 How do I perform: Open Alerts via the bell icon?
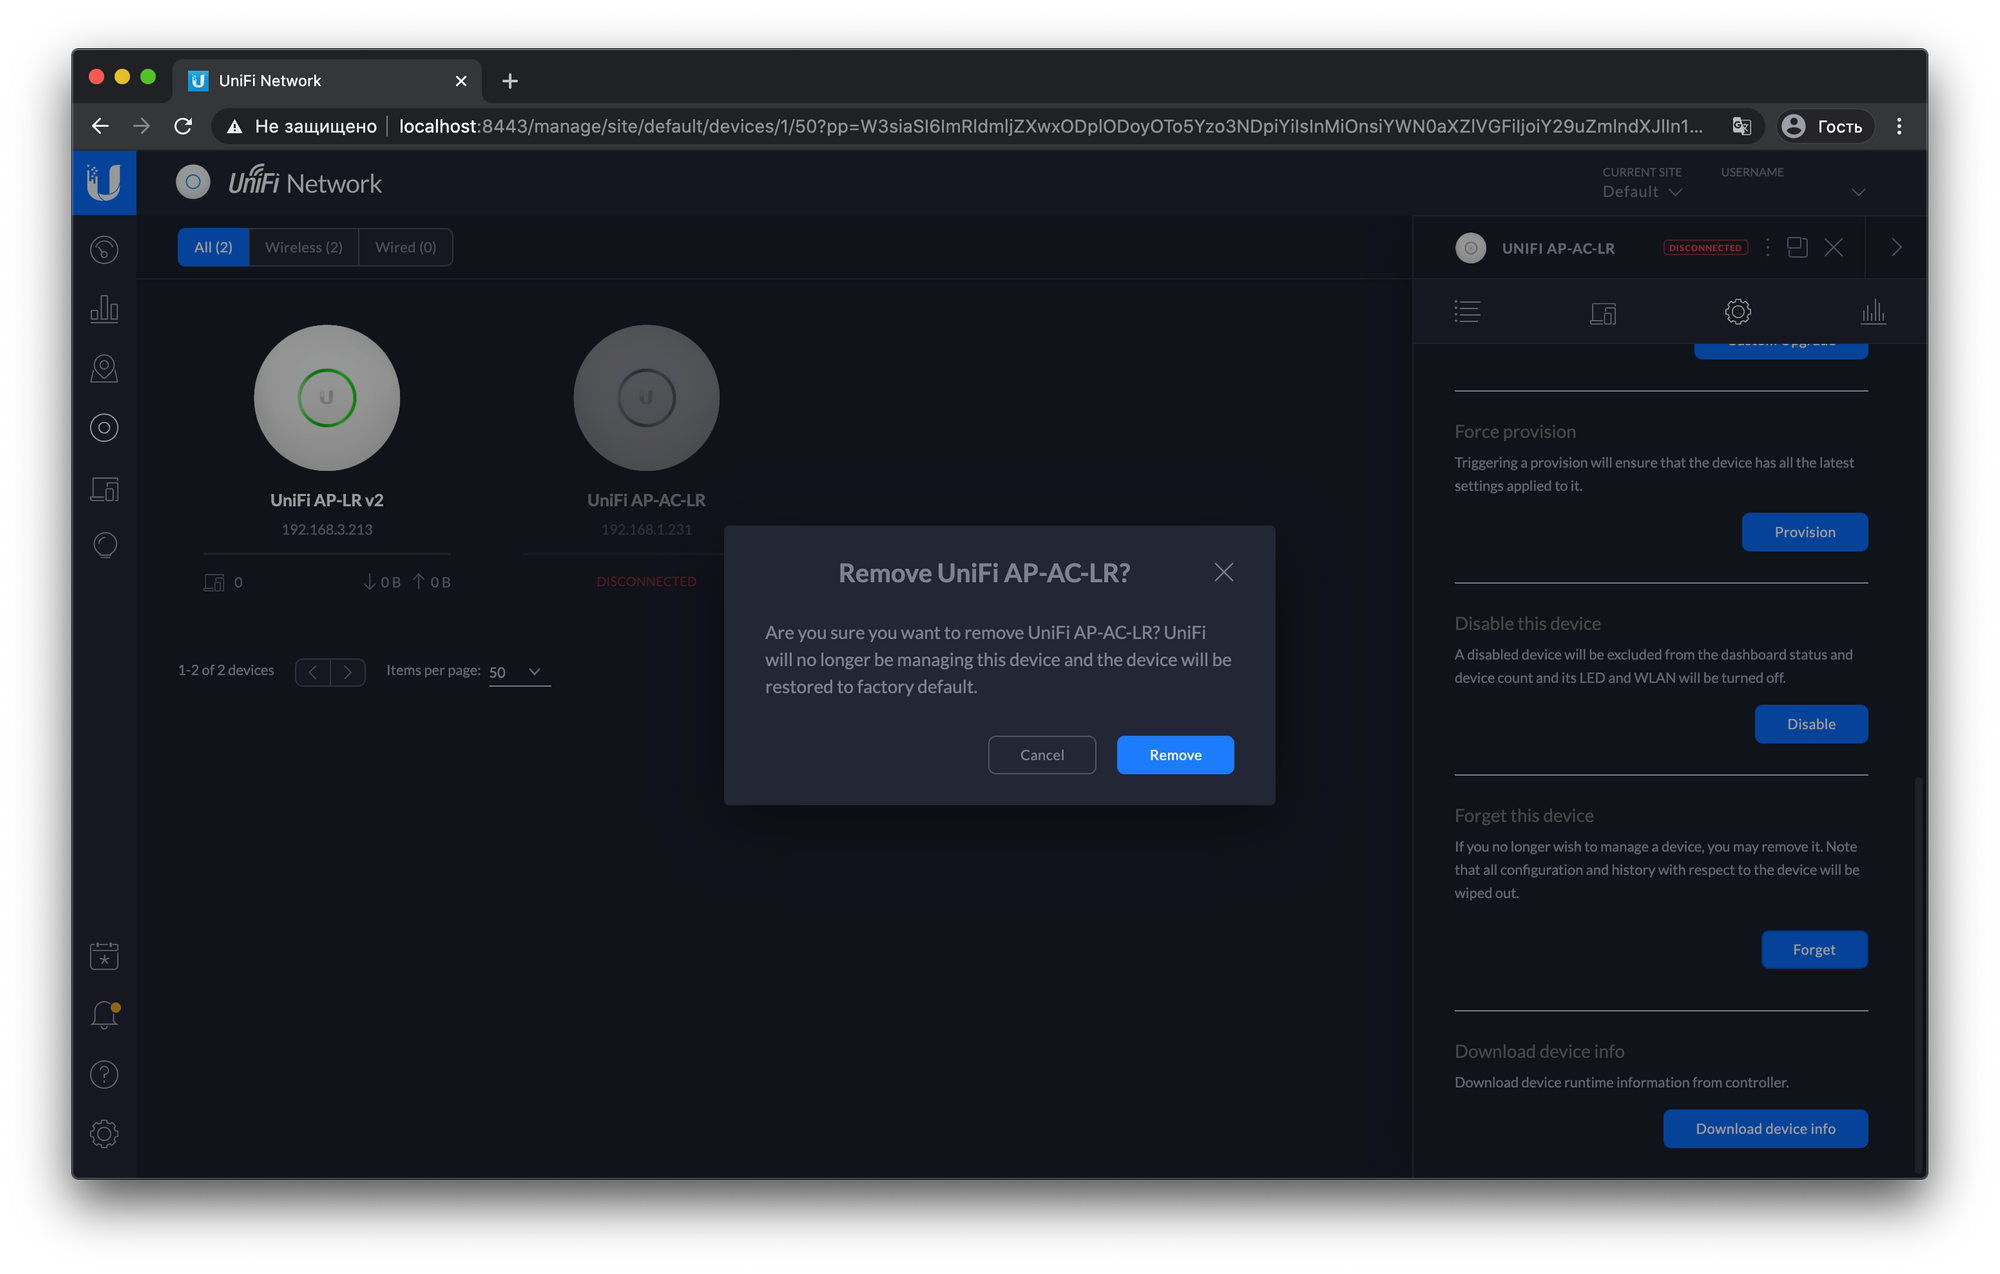coord(104,1014)
